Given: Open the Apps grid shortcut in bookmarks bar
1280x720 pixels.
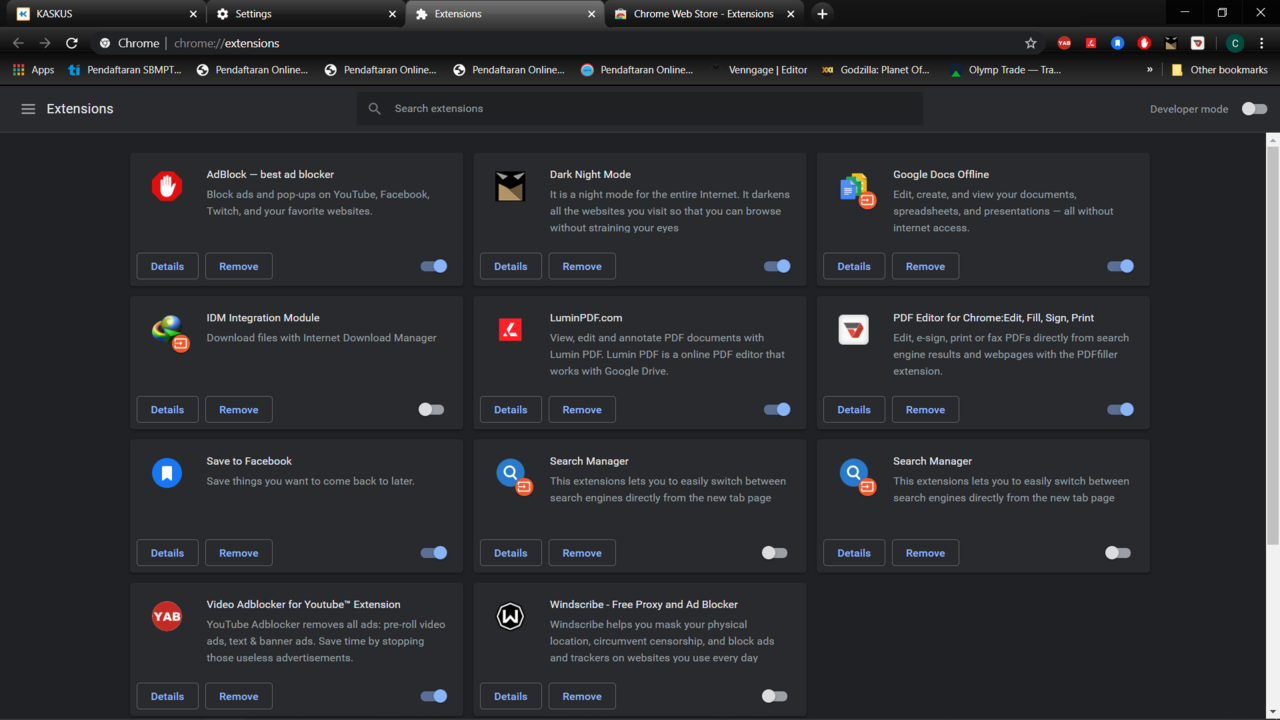Looking at the screenshot, I should [x=33, y=70].
